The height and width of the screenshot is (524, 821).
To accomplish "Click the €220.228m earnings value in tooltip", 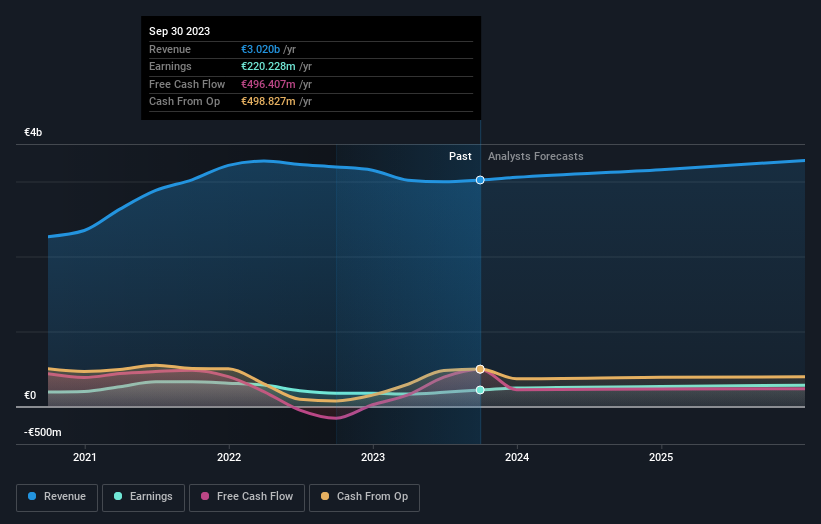I will 268,66.
